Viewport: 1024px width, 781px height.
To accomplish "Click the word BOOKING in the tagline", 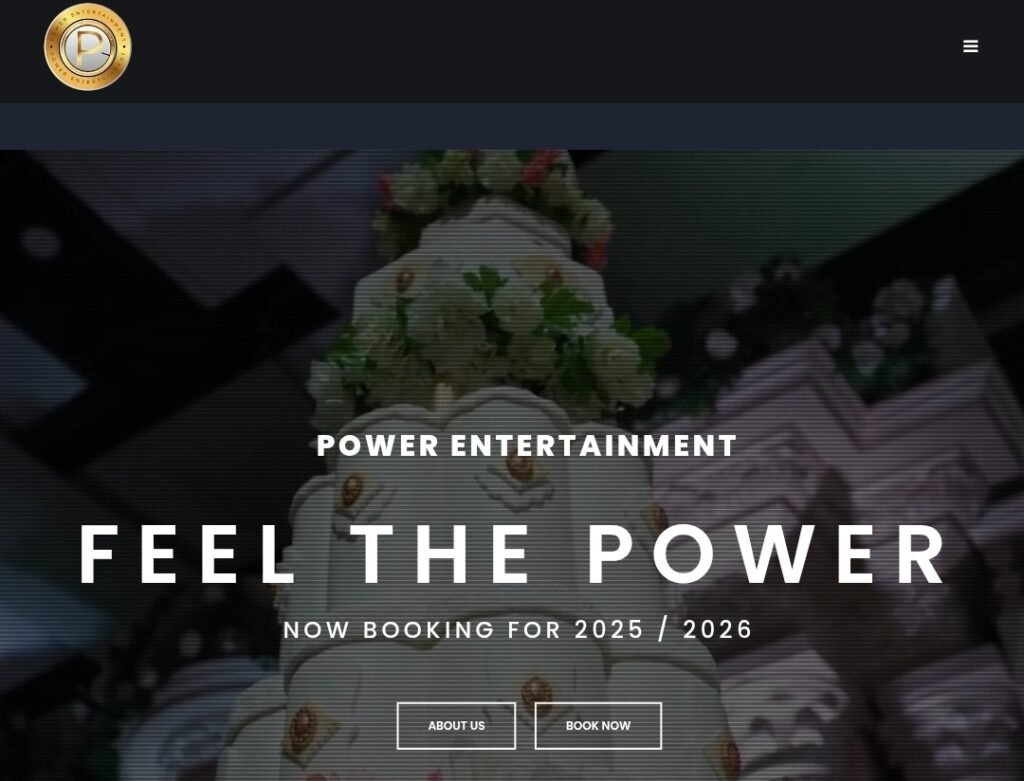I will click(428, 630).
